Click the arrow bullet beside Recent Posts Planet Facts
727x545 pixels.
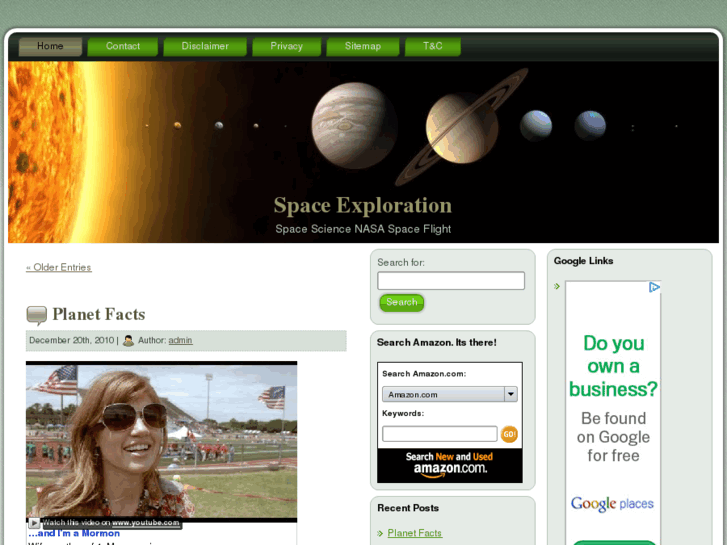pos(380,533)
